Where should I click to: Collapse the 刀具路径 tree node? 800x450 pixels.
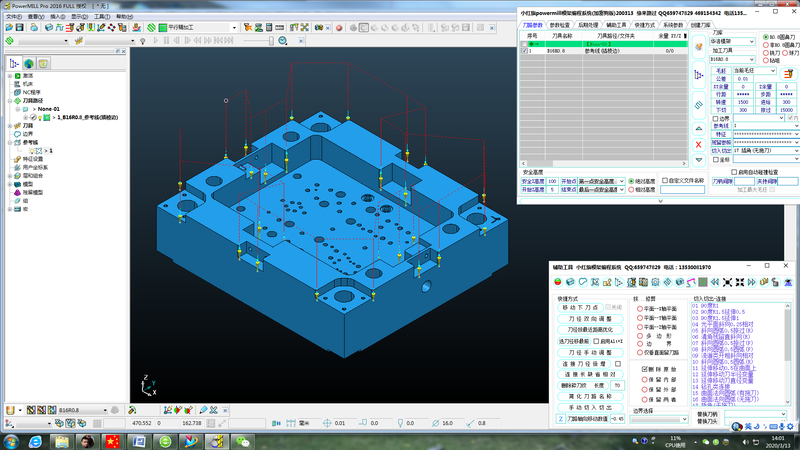point(10,101)
